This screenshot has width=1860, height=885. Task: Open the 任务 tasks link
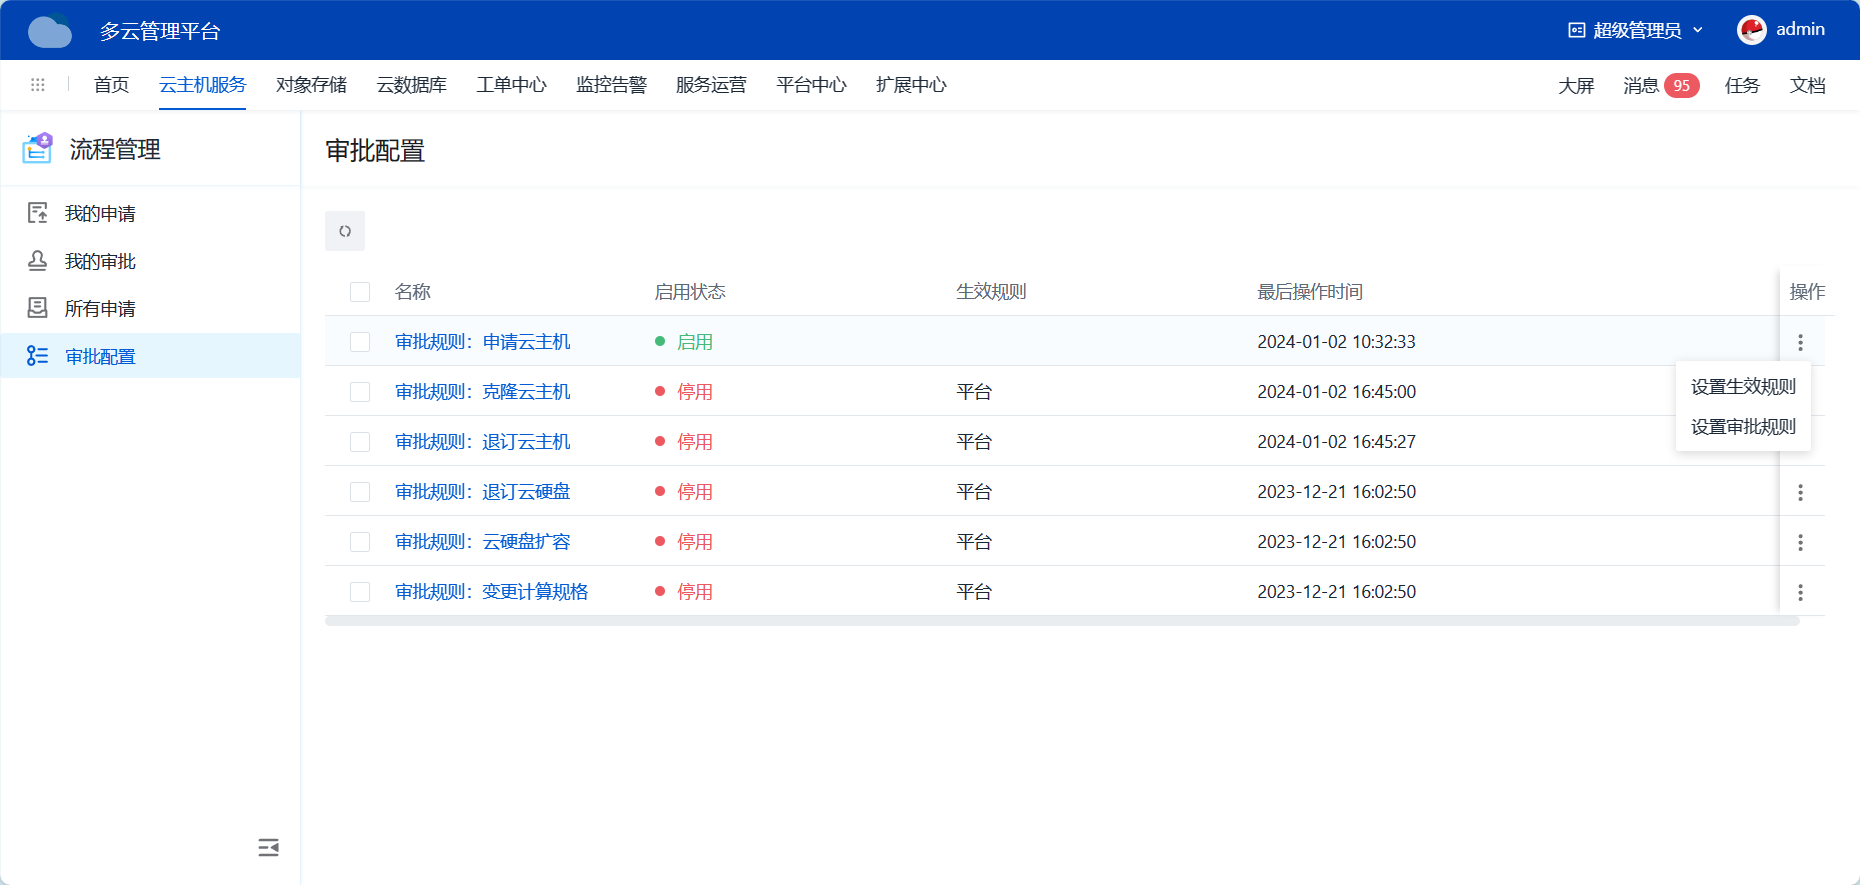pyautogui.click(x=1742, y=86)
